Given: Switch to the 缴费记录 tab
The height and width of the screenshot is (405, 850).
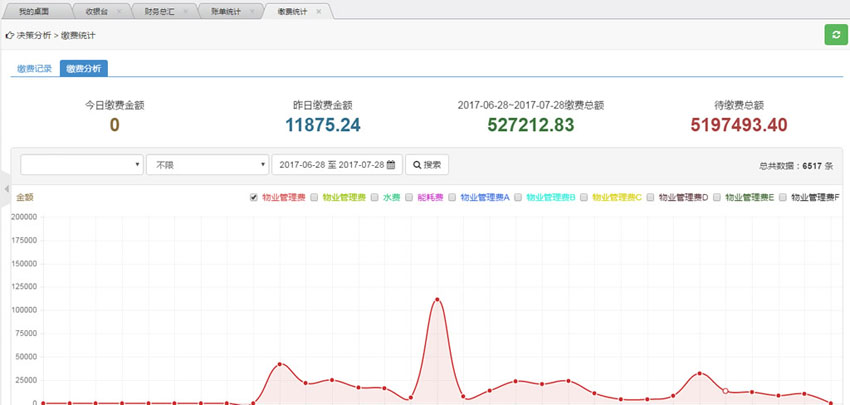Looking at the screenshot, I should (34, 69).
